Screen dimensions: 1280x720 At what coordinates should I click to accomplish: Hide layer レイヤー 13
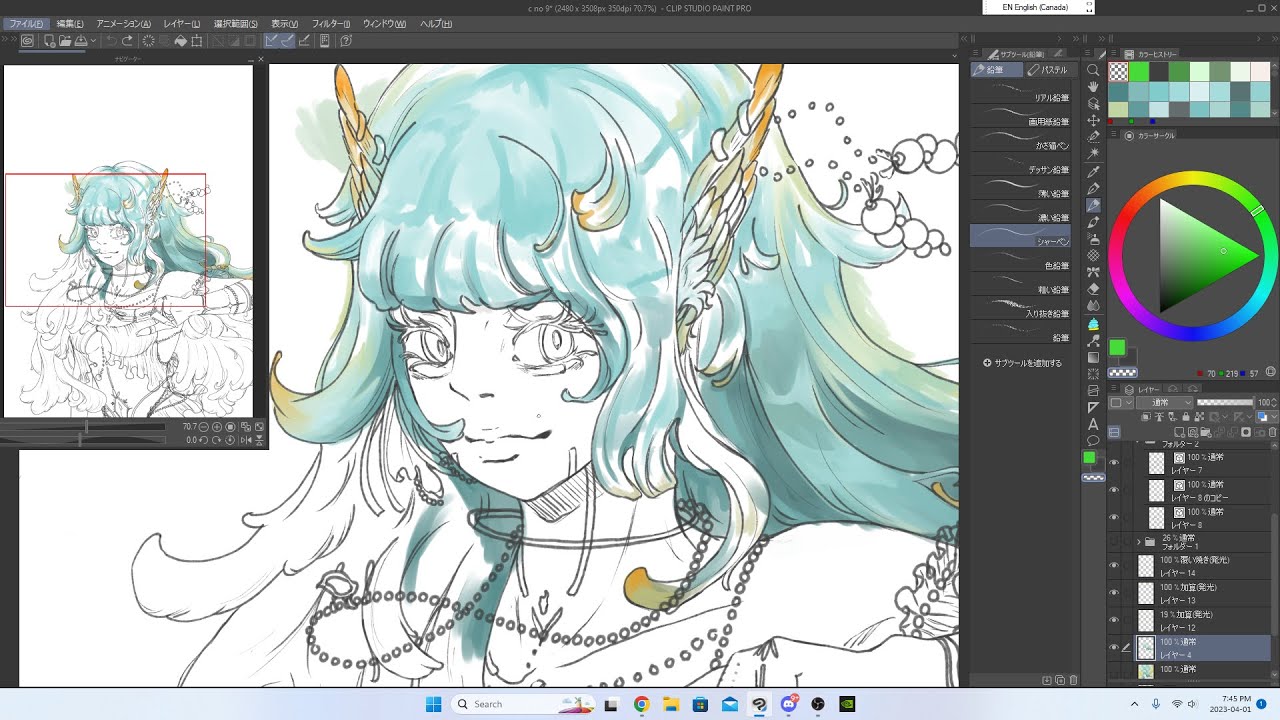tap(1114, 593)
